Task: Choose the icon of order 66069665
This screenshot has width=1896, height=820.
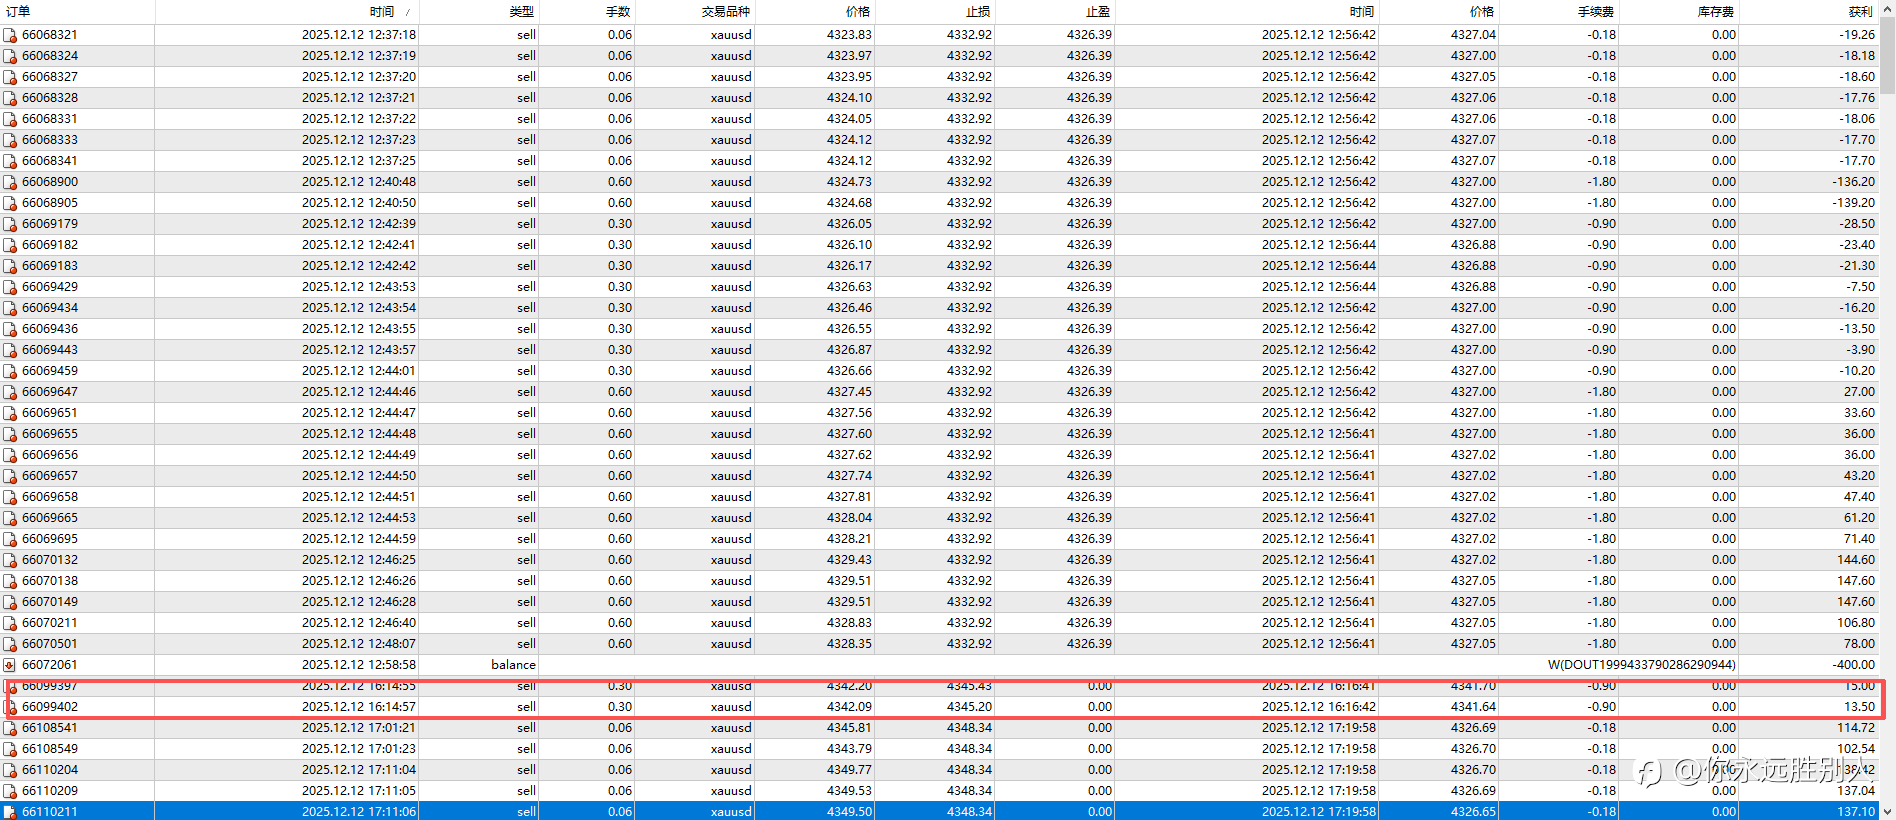Action: pyautogui.click(x=10, y=518)
